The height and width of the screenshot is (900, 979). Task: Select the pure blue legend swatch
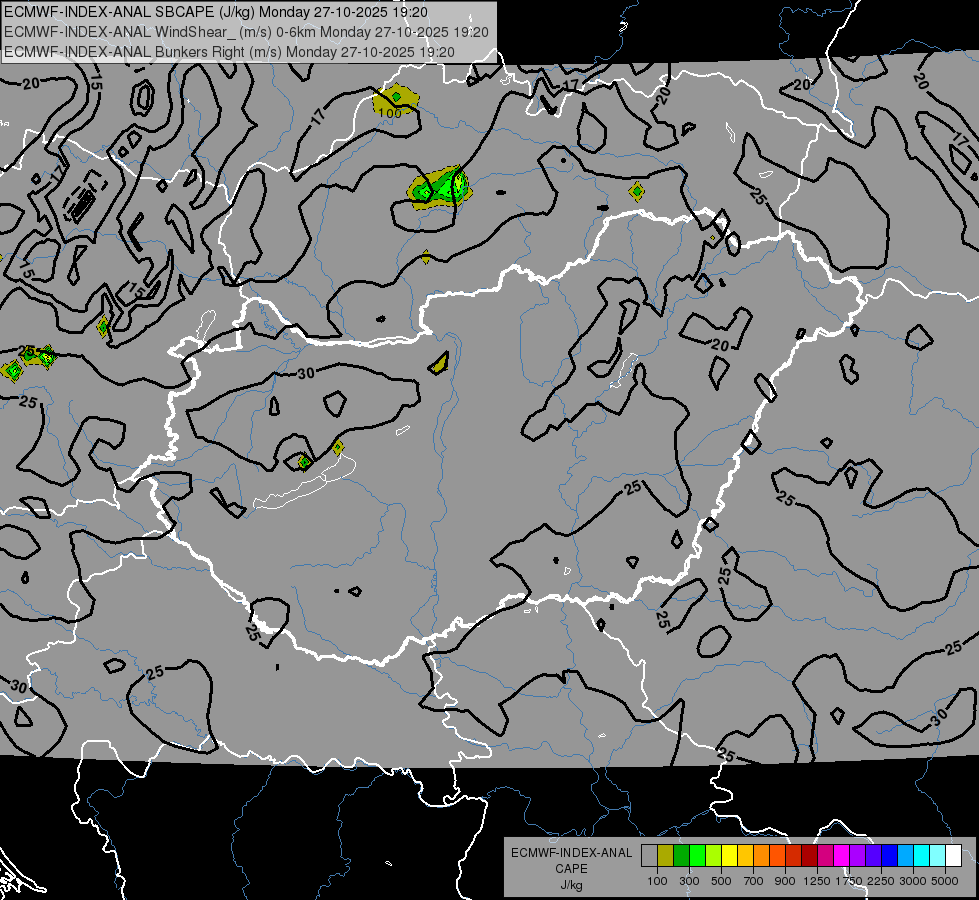890,856
